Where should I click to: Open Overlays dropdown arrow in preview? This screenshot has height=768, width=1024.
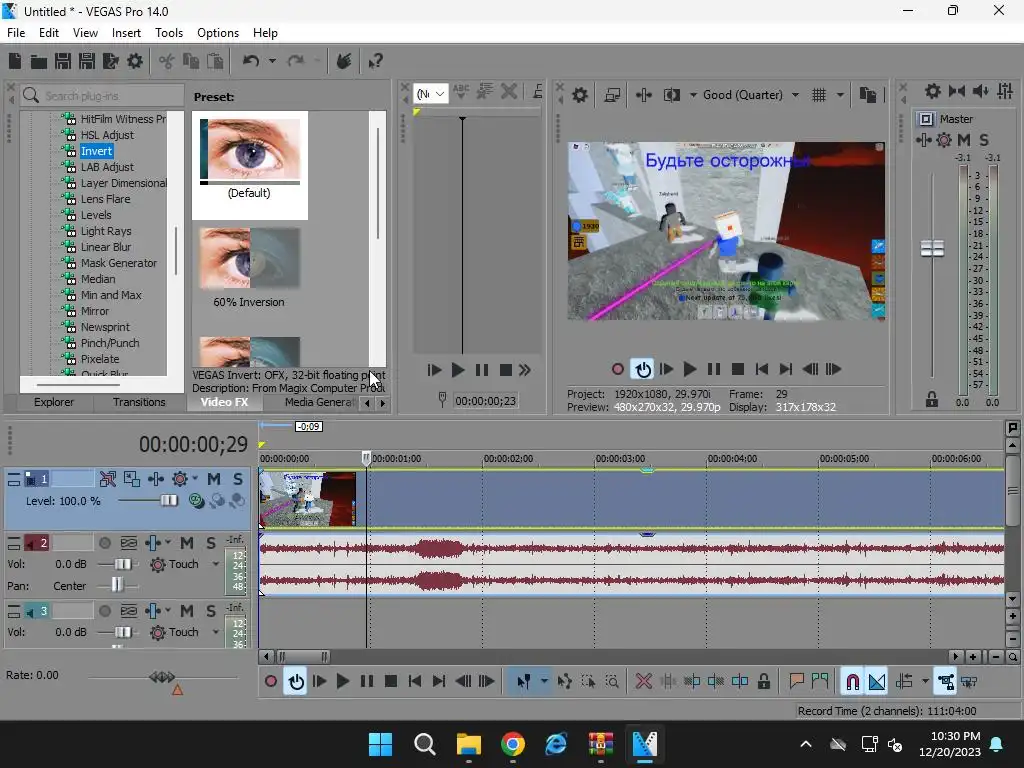click(x=840, y=95)
